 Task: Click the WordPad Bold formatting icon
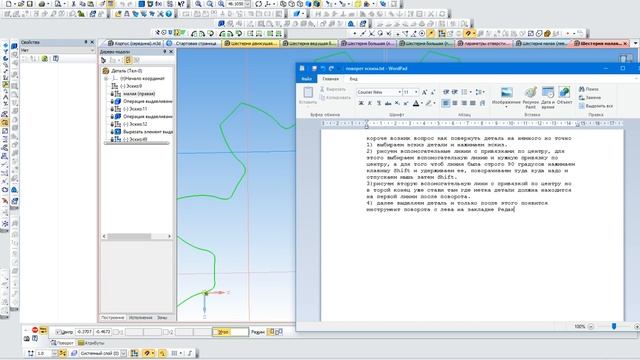pyautogui.click(x=361, y=103)
